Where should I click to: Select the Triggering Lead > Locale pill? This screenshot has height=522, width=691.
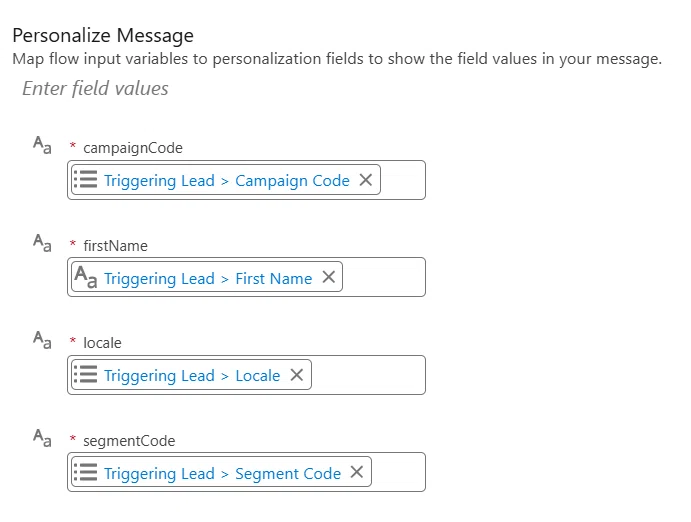(x=191, y=375)
